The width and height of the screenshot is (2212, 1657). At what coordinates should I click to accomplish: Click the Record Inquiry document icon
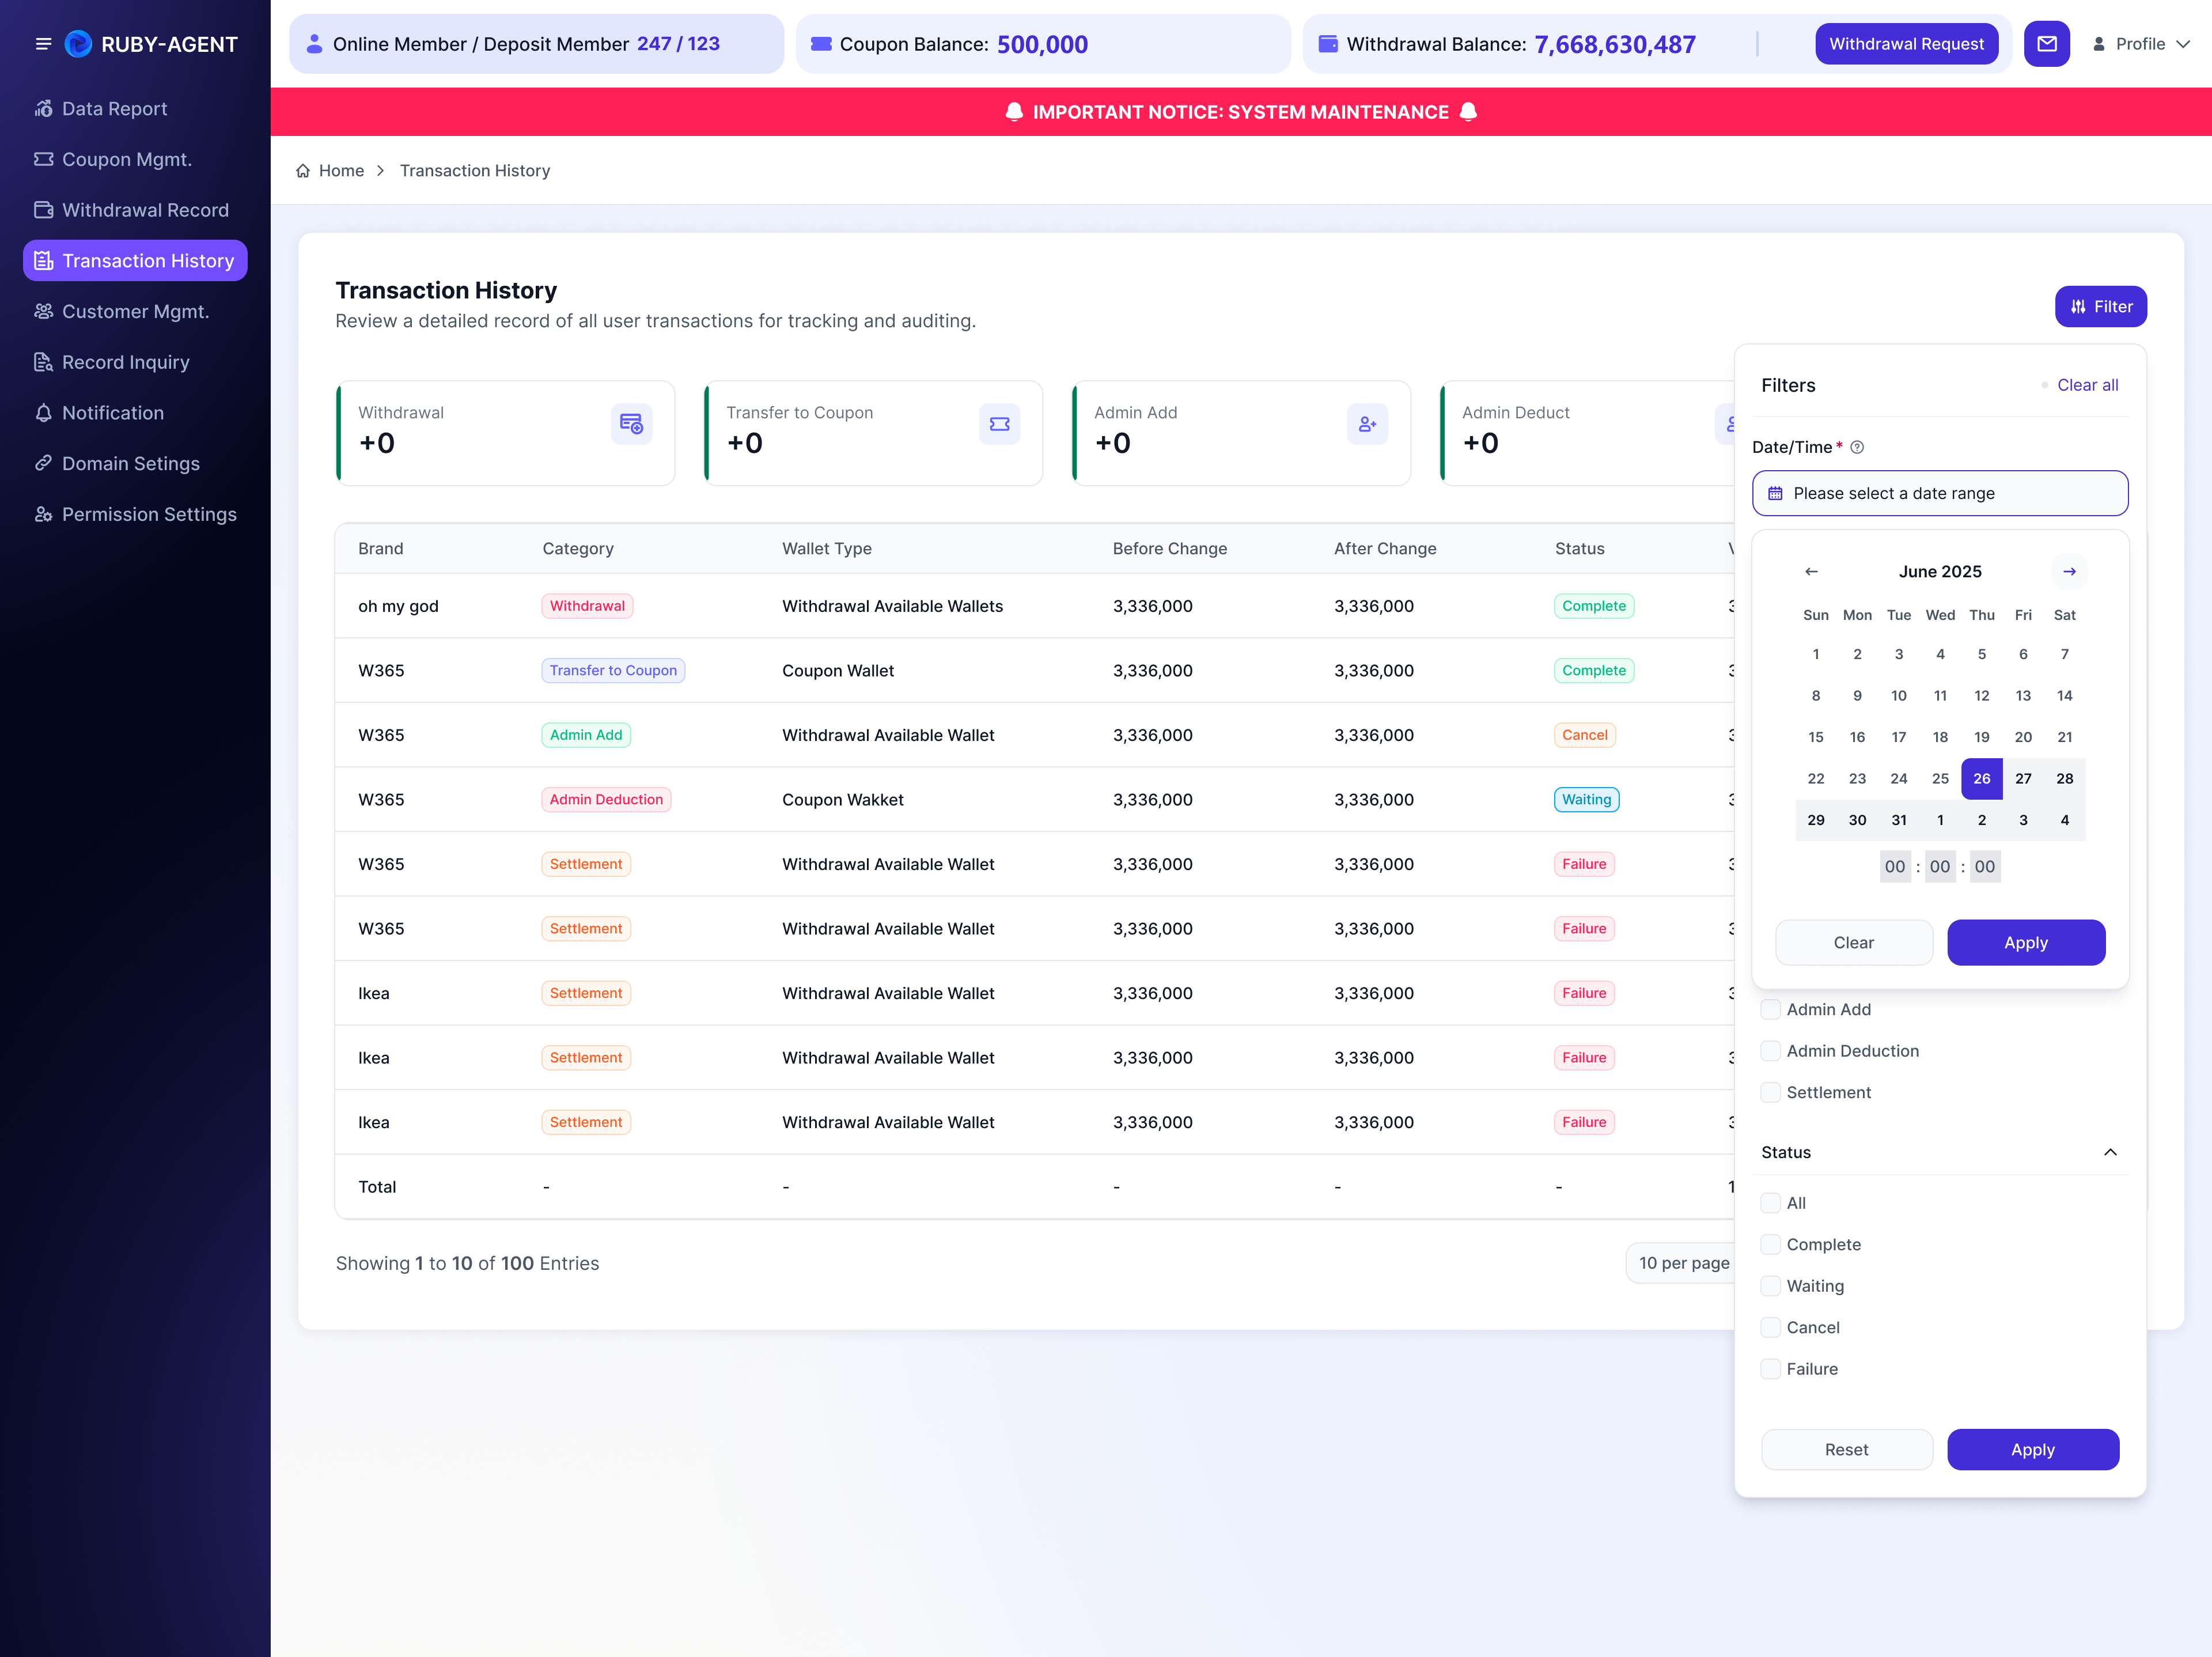click(43, 362)
